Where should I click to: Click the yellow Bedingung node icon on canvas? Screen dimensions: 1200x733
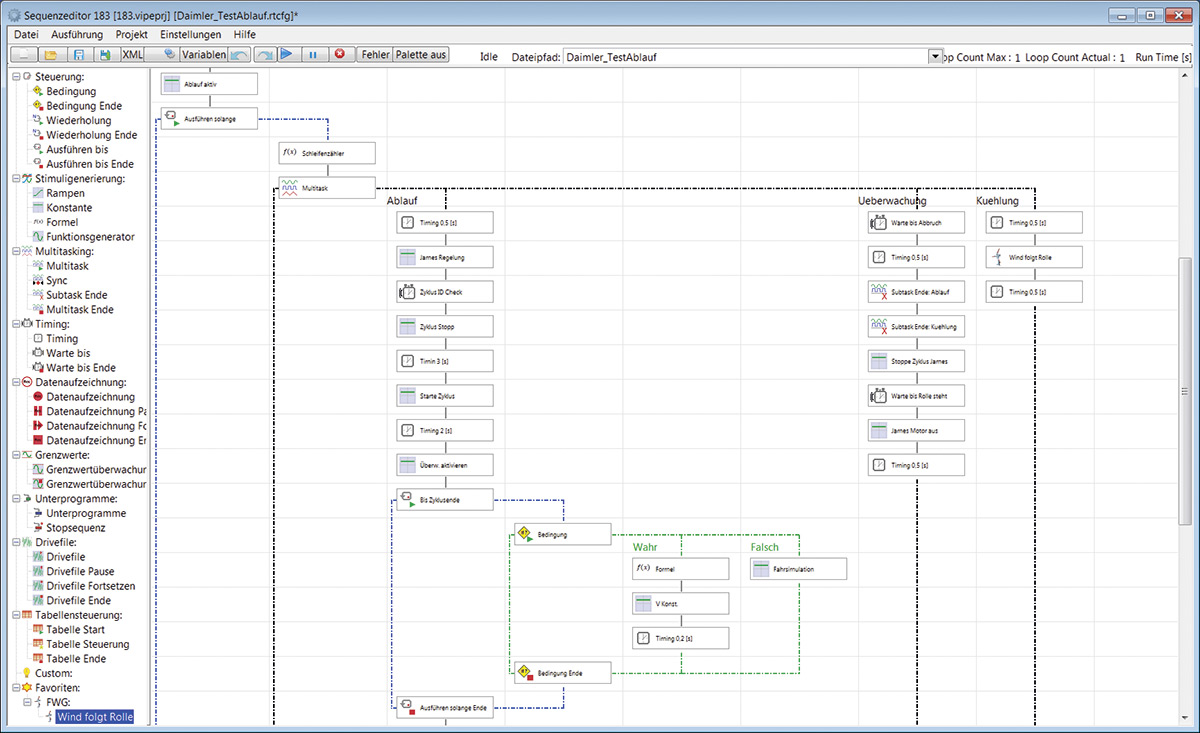[524, 534]
